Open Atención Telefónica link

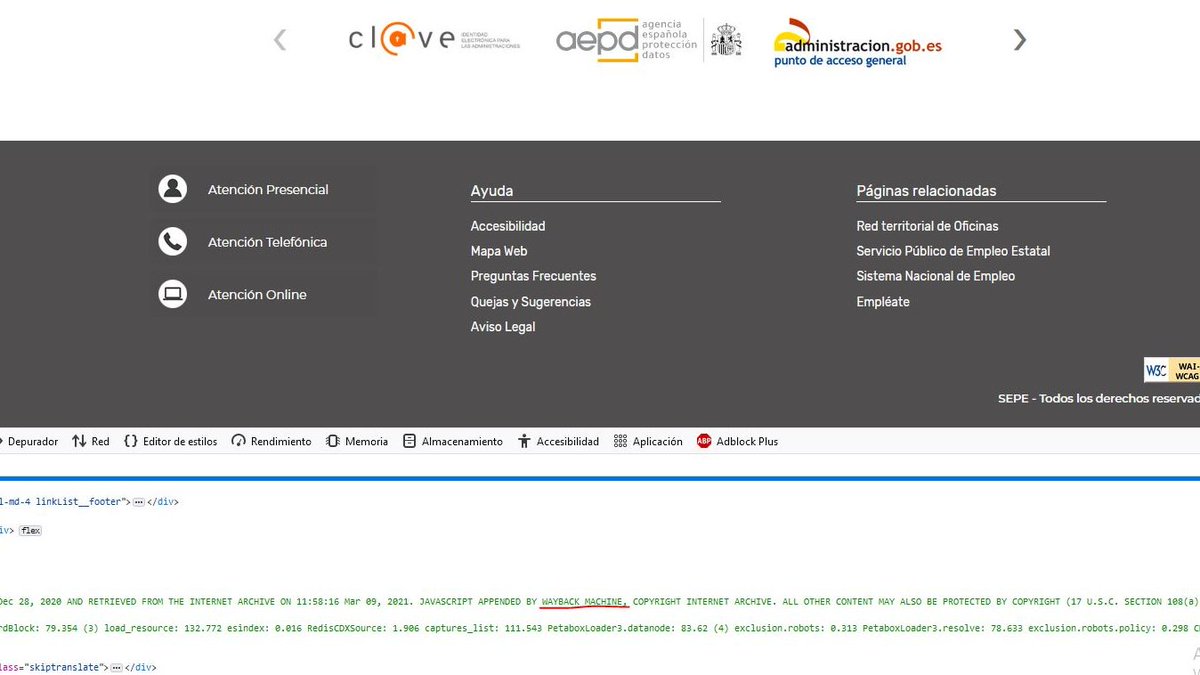pos(267,242)
